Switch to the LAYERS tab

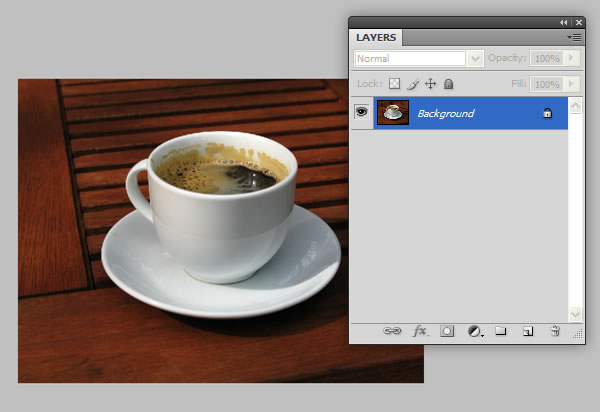376,37
